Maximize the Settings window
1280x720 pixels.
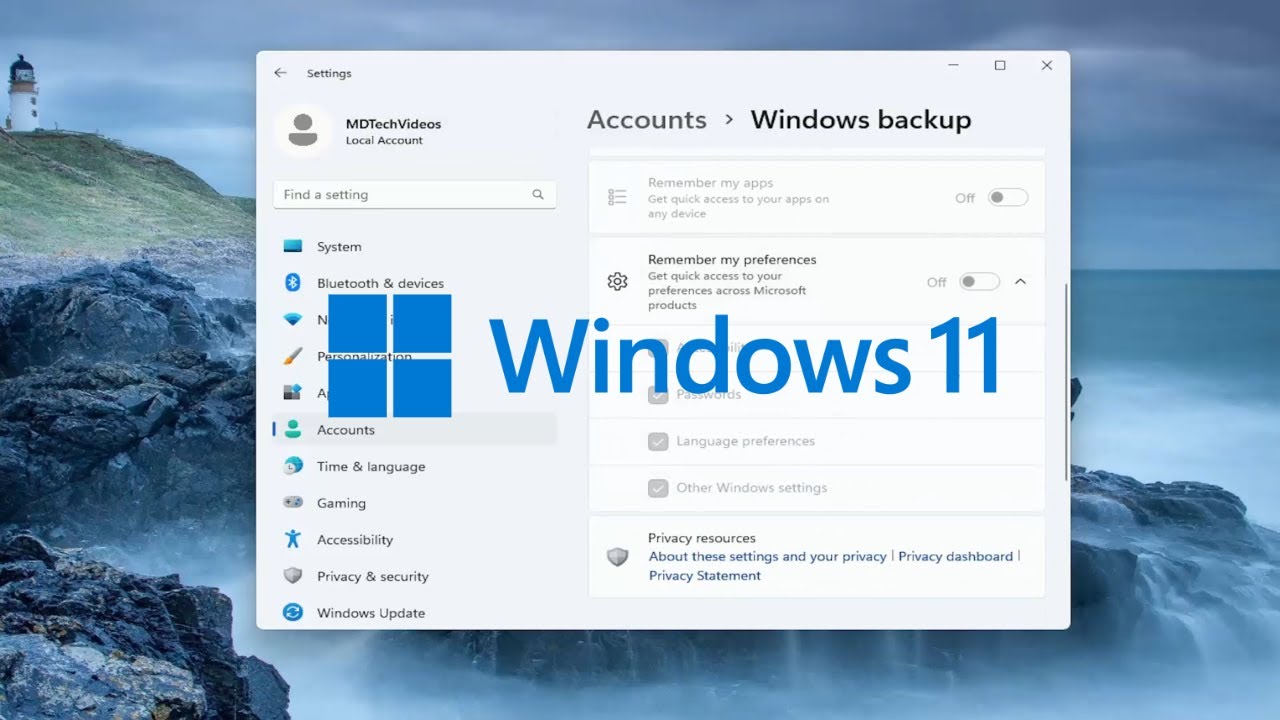click(1000, 66)
